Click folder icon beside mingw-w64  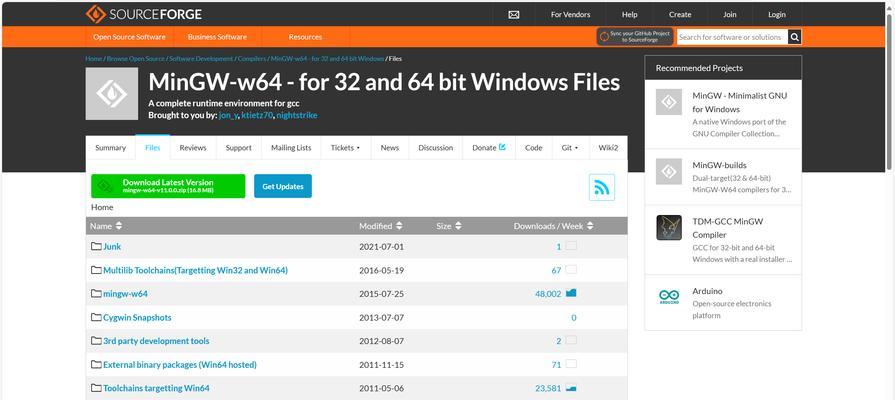[96, 294]
